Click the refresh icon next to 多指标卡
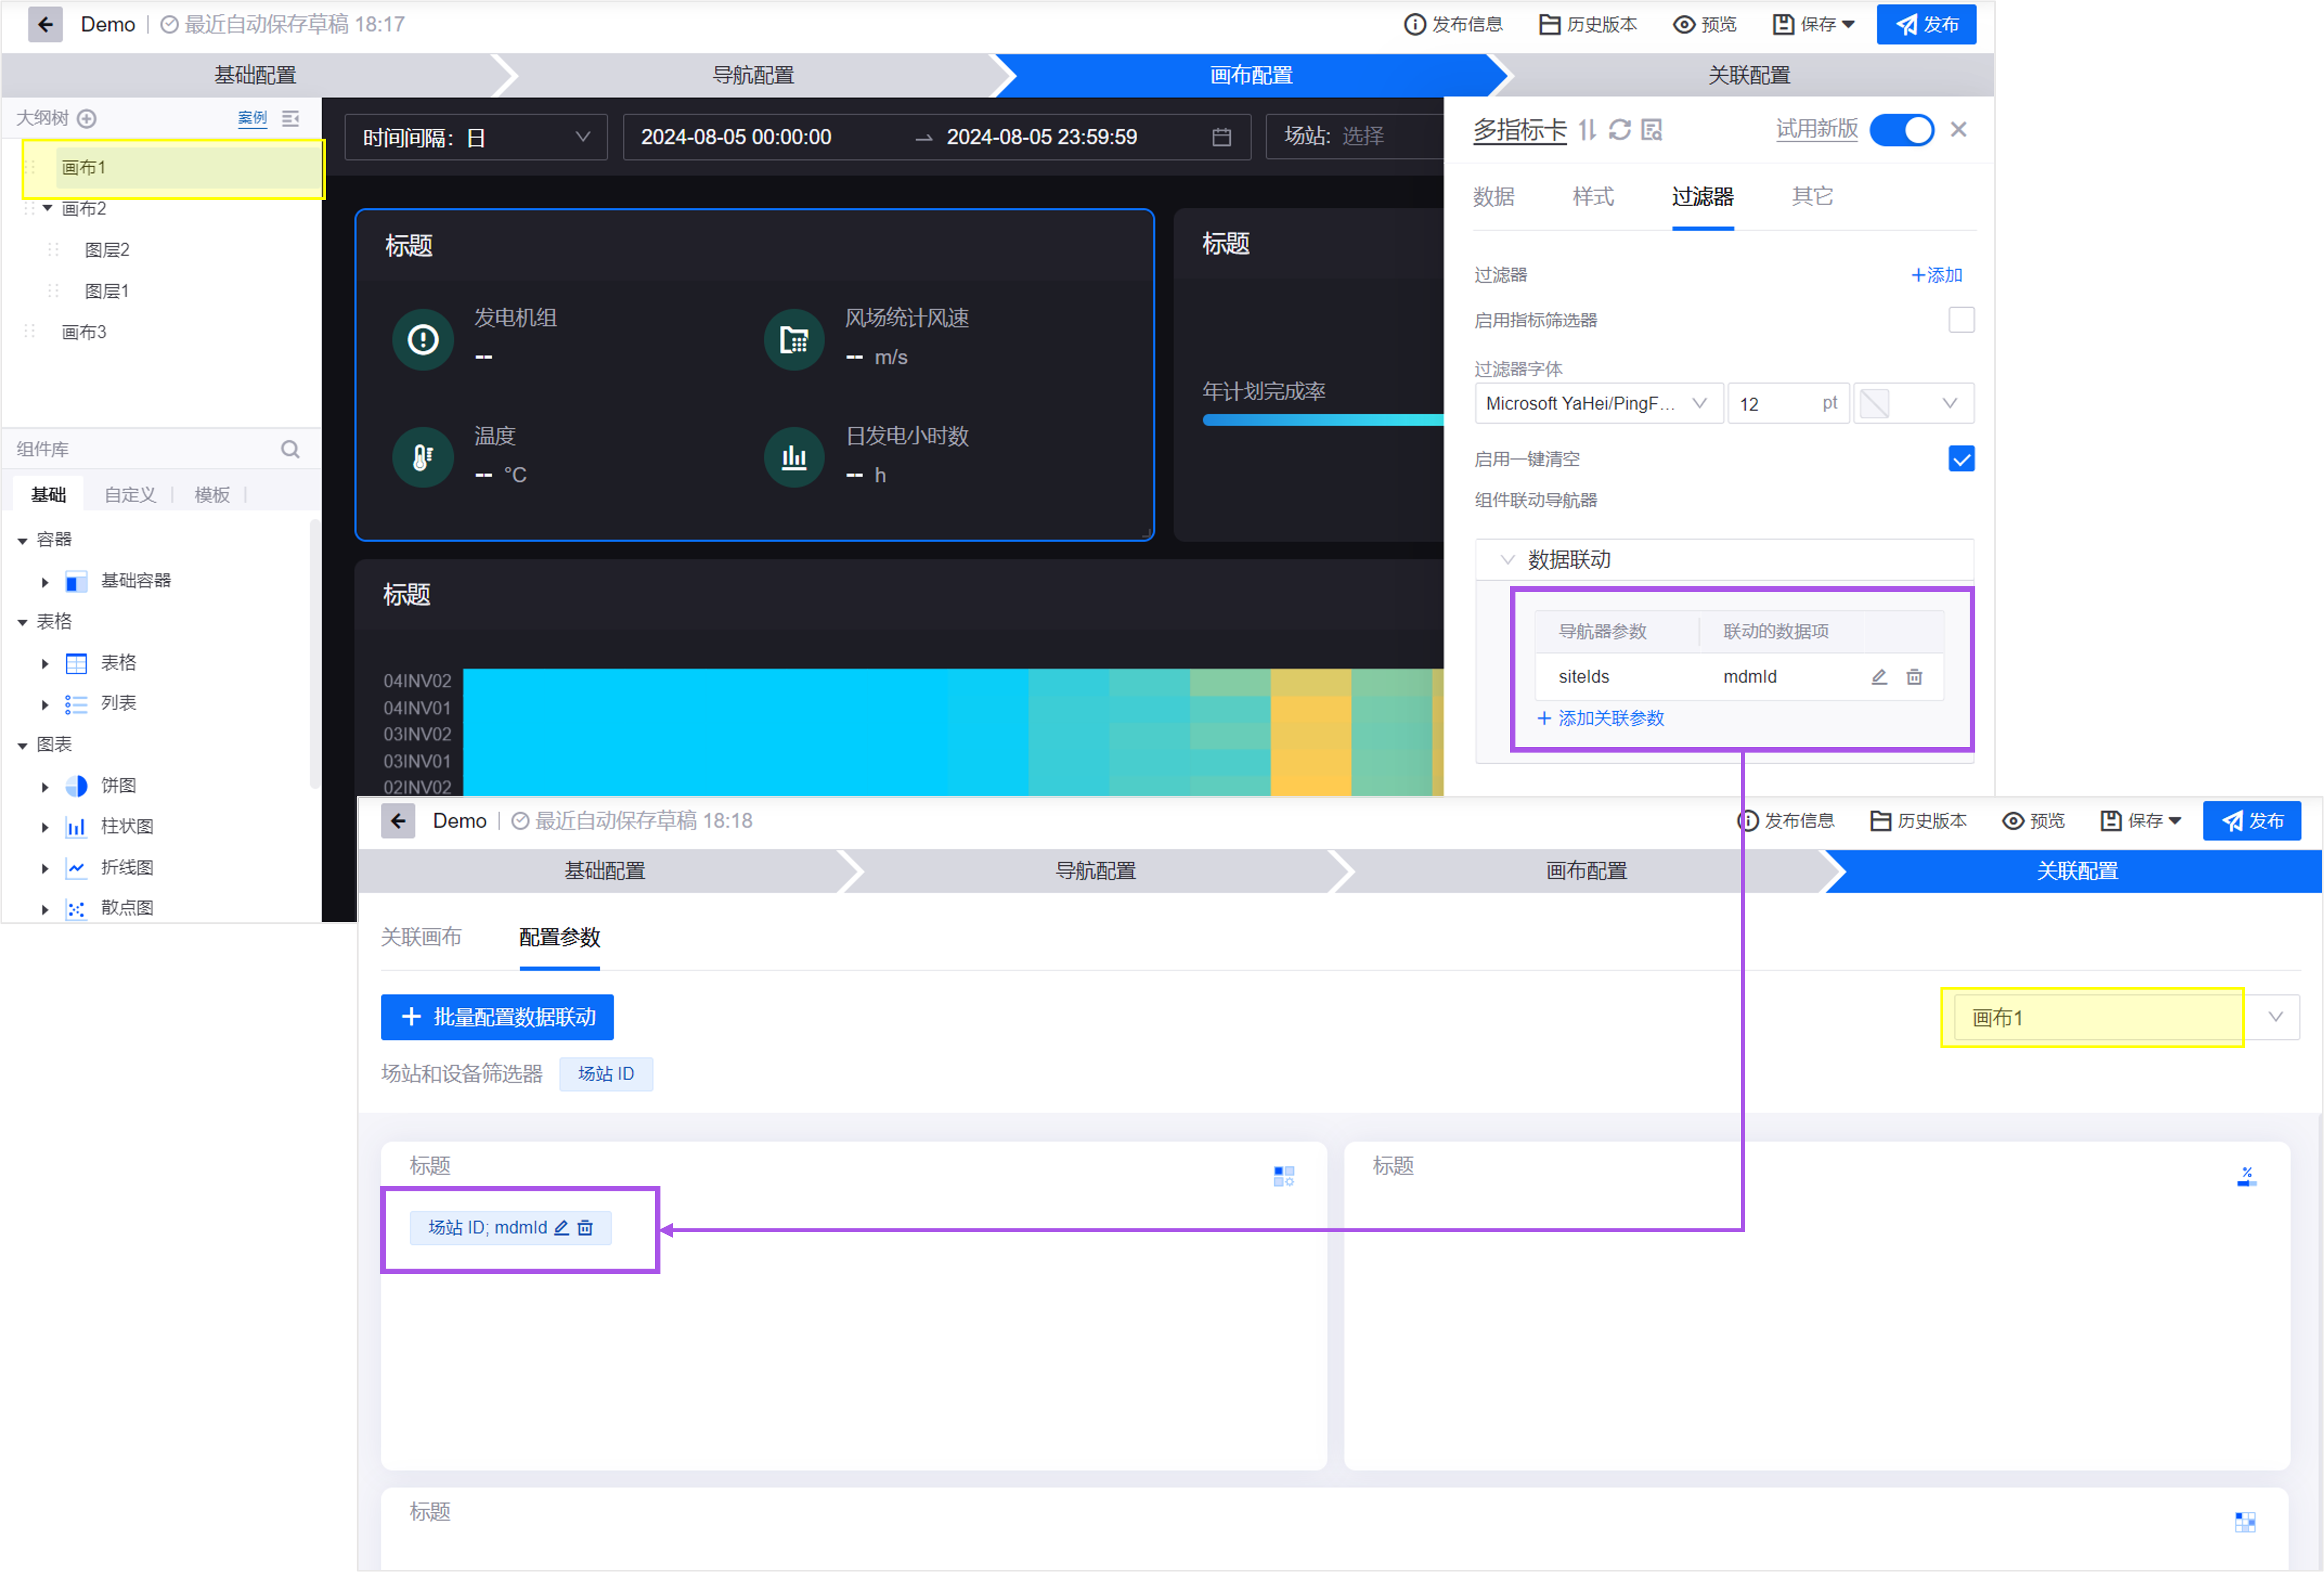Screen dimensions: 2324x1572 (x=1620, y=130)
